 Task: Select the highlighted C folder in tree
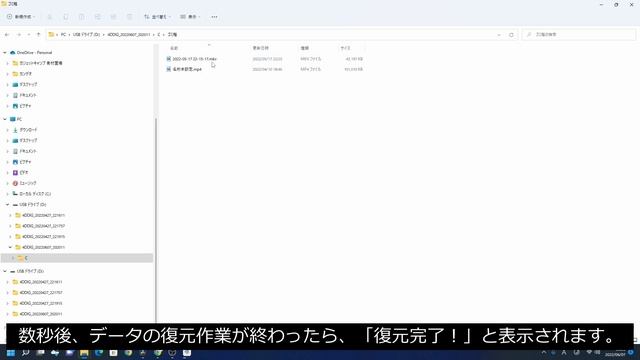click(x=26, y=258)
